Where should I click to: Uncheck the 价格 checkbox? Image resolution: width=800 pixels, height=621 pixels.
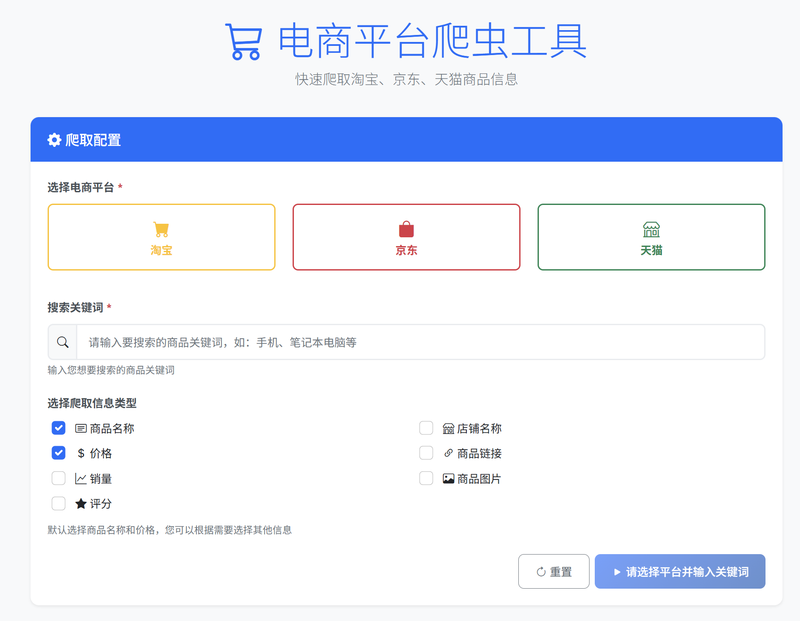(x=59, y=453)
